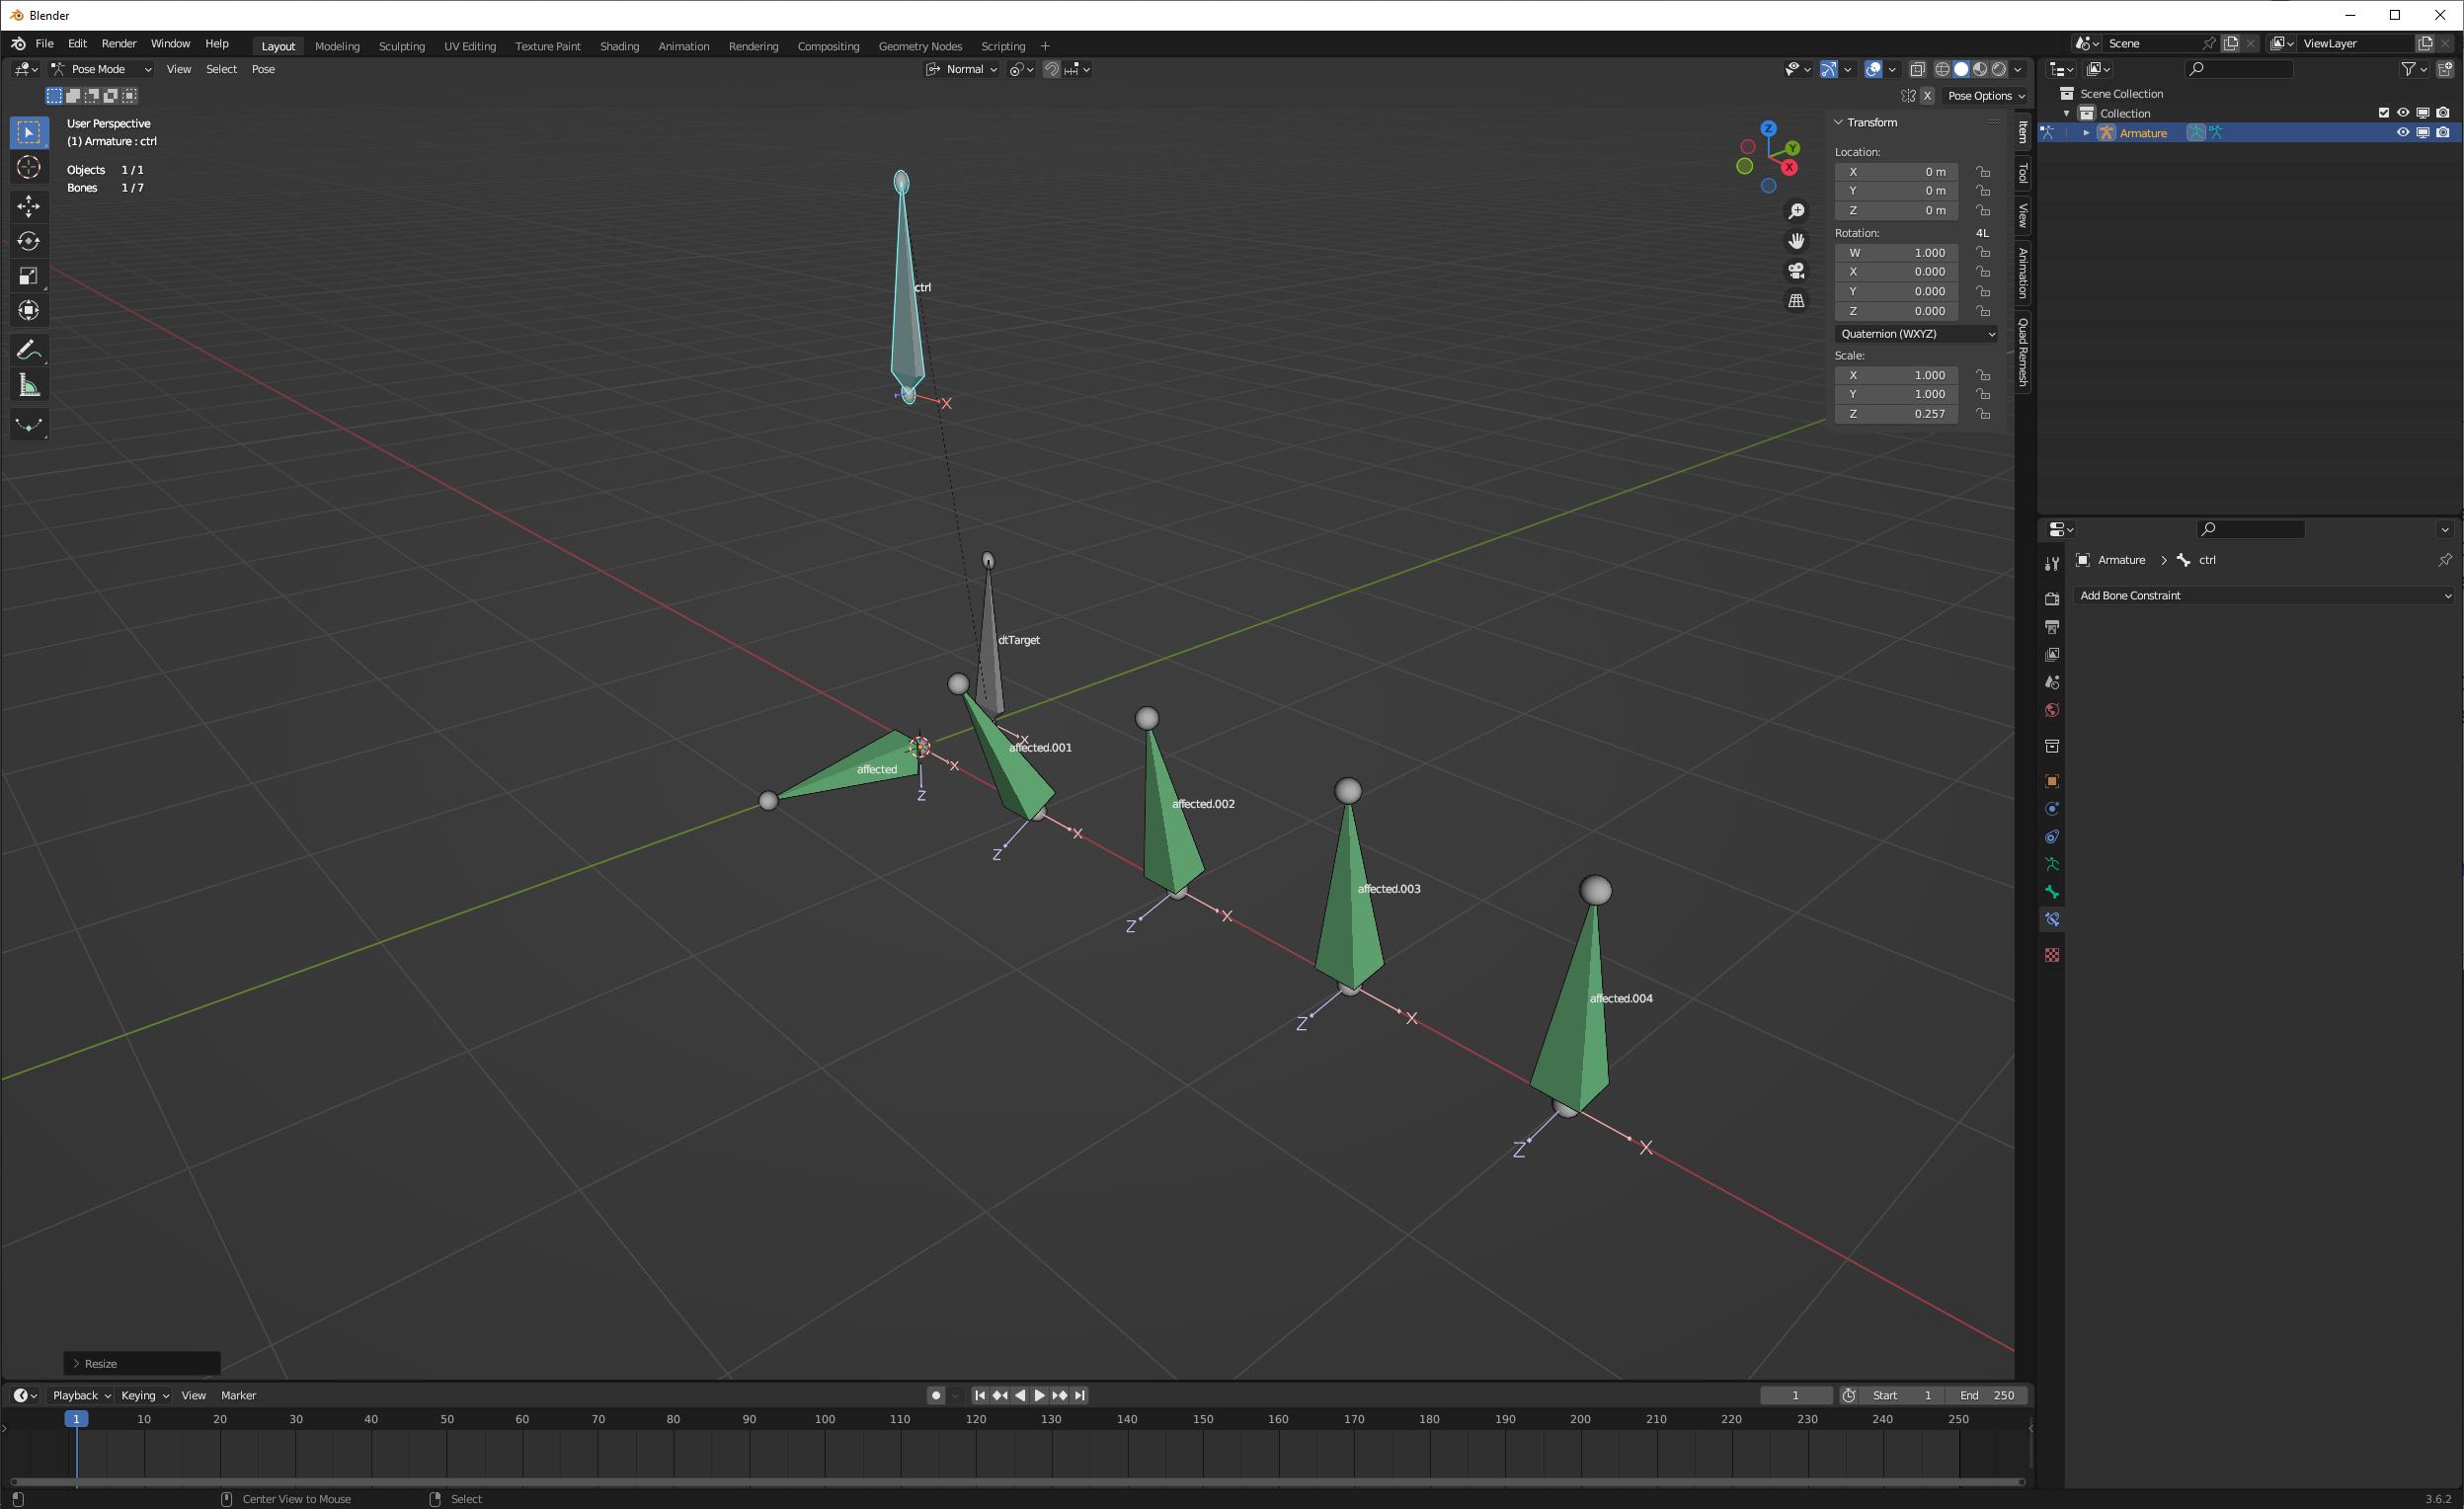Open View Layer properties tab
Screen dimensions: 2464x1509
point(2052,654)
